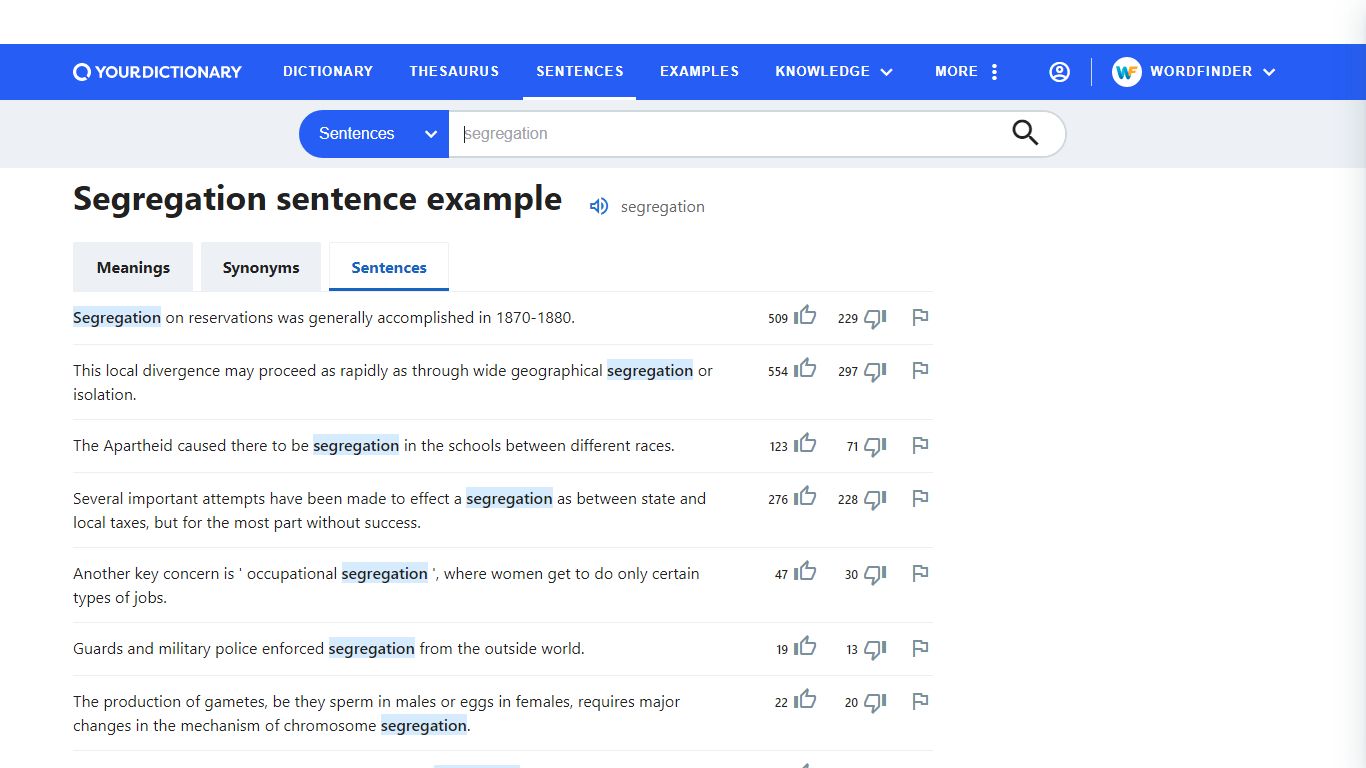Downvote the 'local divergence' sentence

(x=875, y=371)
